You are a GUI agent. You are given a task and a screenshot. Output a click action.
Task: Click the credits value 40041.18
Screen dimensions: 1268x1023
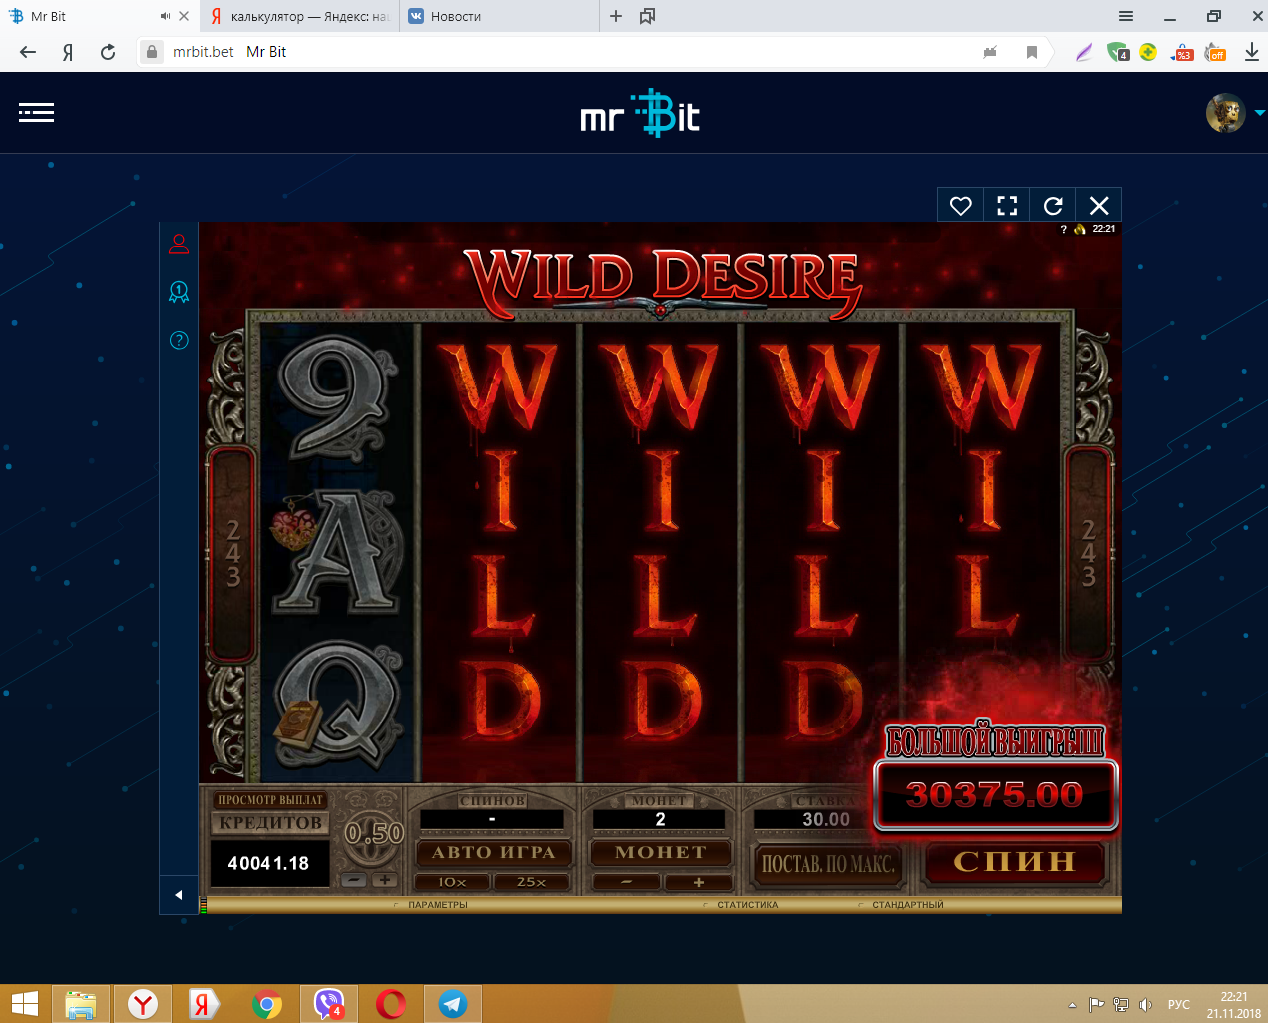click(x=269, y=863)
